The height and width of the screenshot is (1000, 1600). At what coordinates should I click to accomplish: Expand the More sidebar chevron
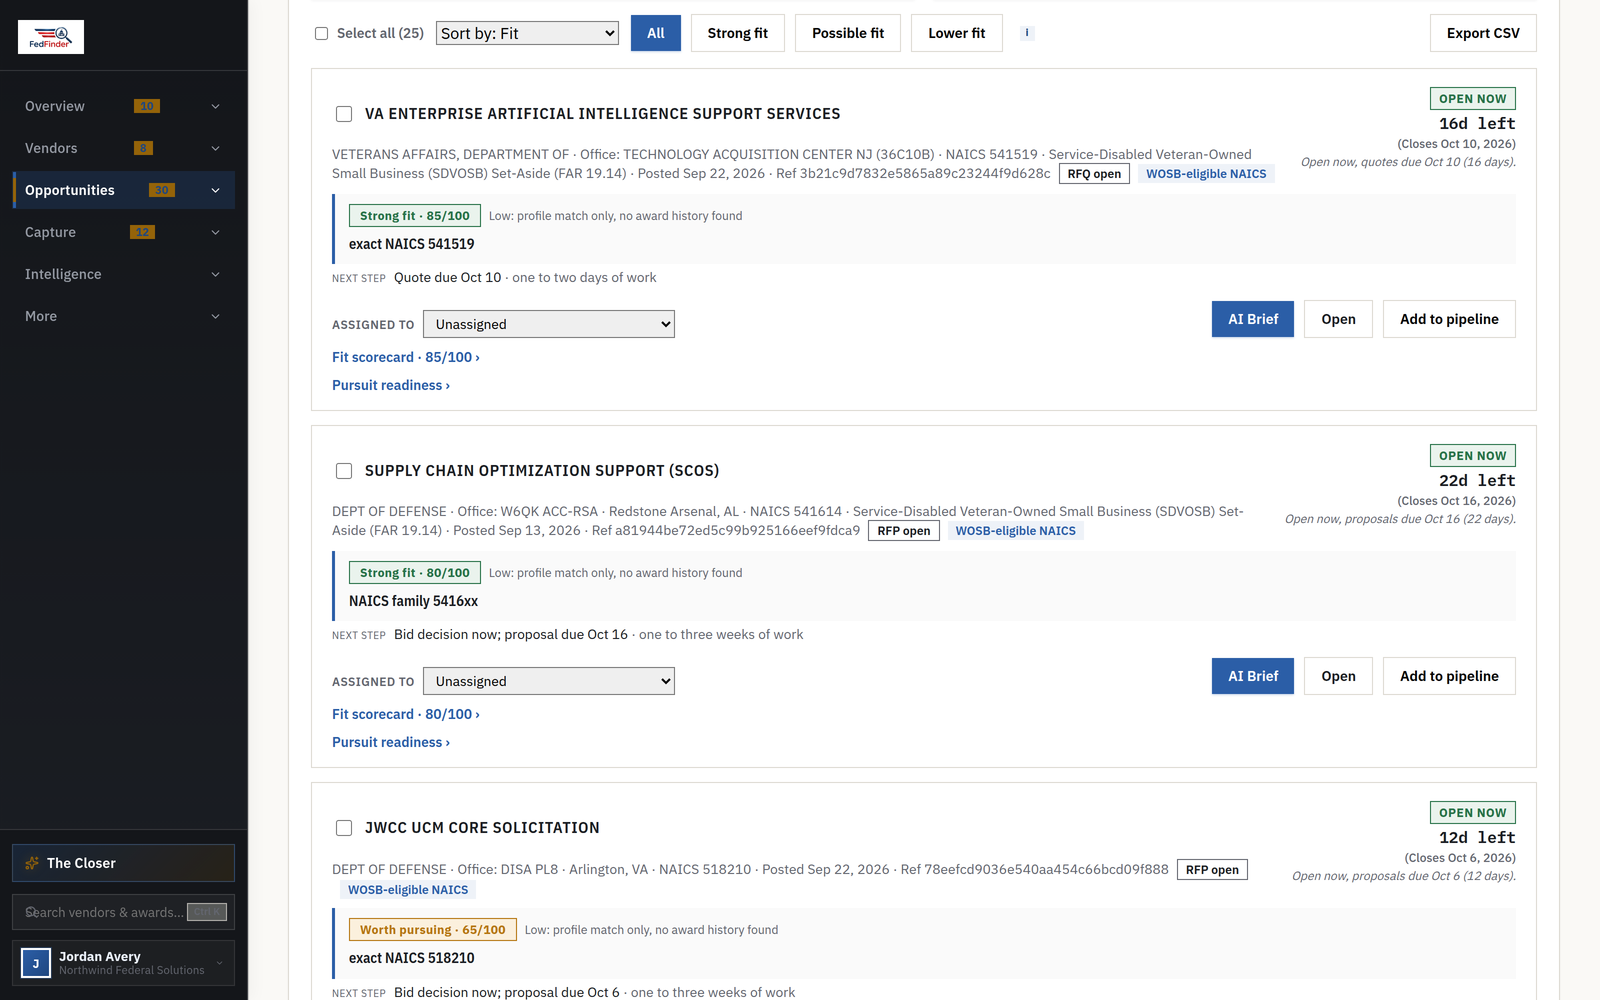[x=215, y=316]
